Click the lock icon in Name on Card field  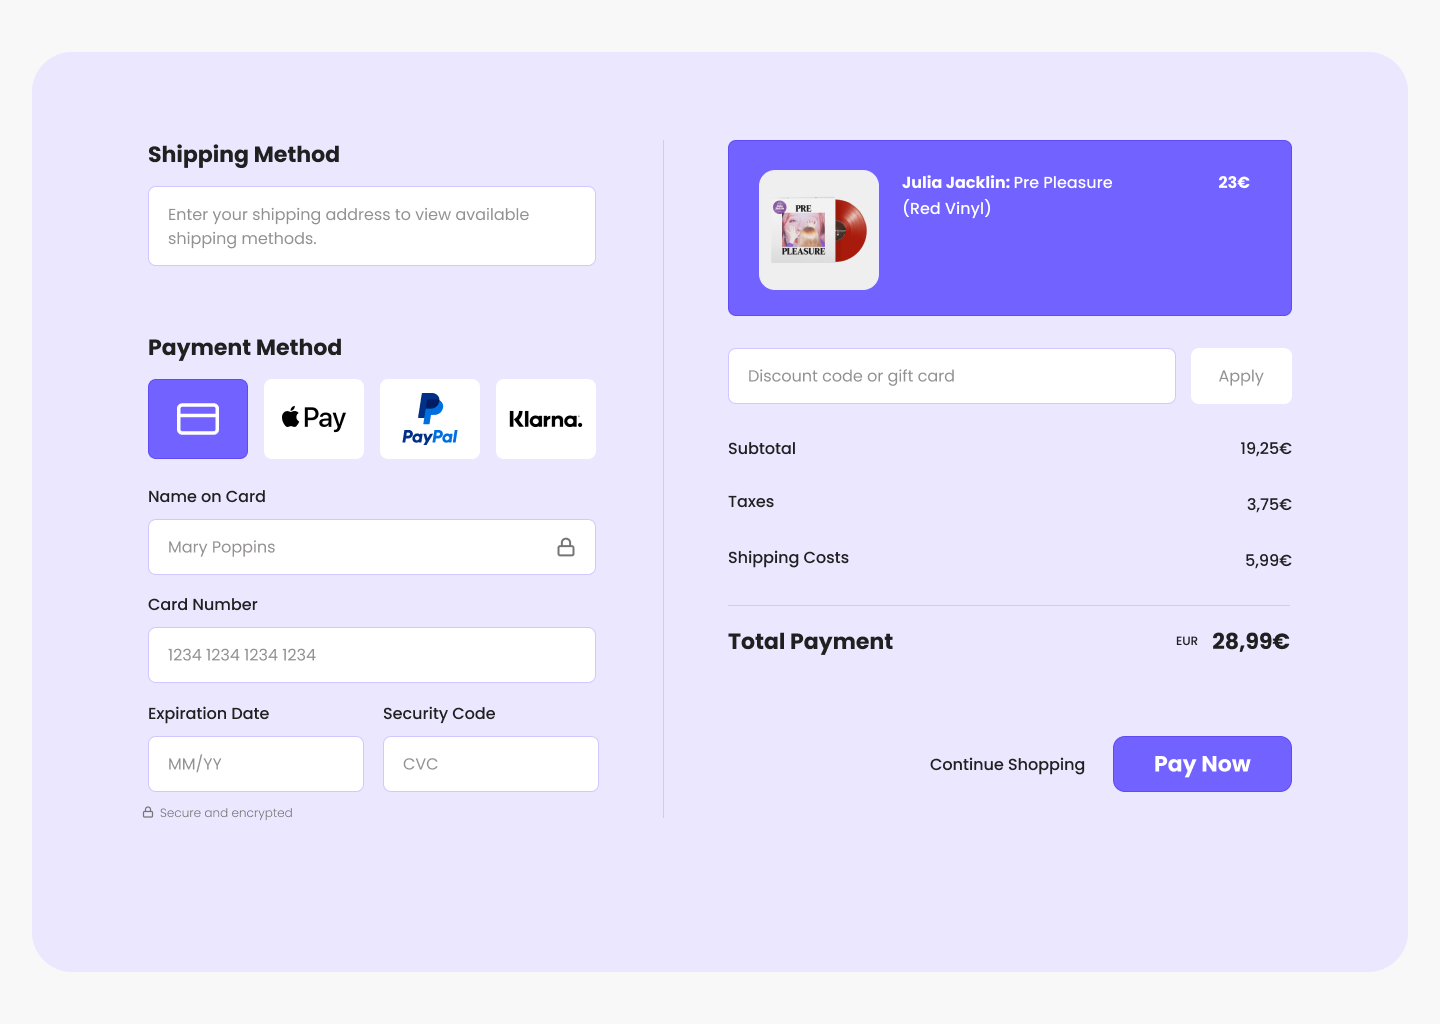pyautogui.click(x=566, y=547)
